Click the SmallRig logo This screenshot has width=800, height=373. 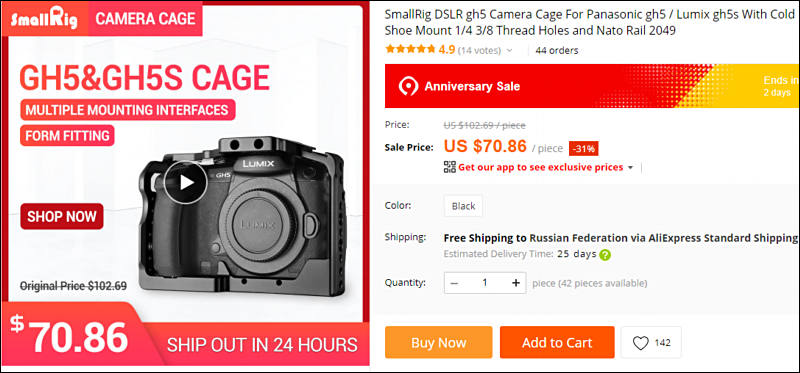(x=44, y=18)
